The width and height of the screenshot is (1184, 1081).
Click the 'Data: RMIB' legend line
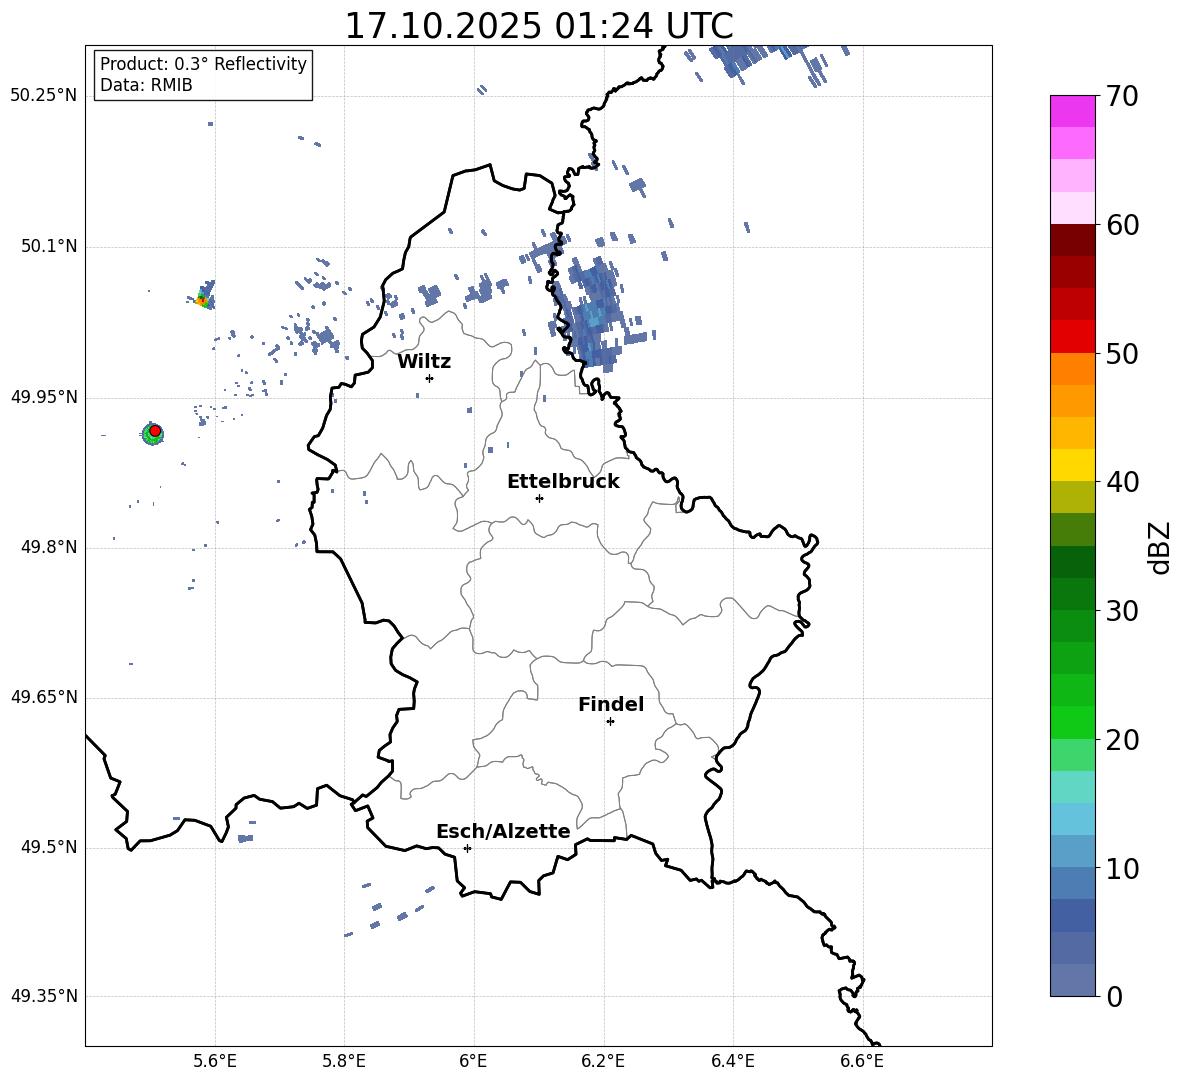pyautogui.click(x=146, y=85)
